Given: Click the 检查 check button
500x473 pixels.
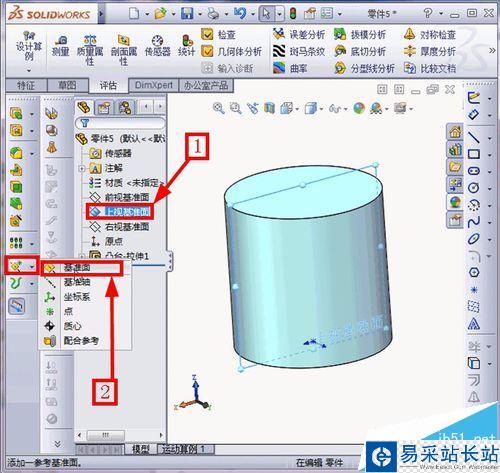Looking at the screenshot, I should point(219,34).
